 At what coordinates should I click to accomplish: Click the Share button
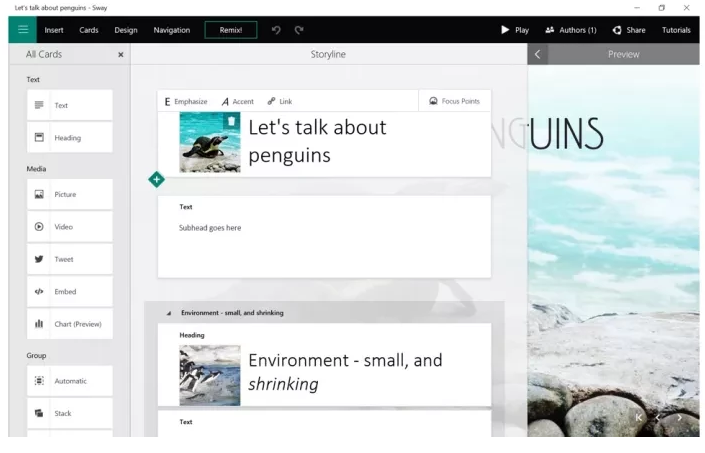[630, 30]
